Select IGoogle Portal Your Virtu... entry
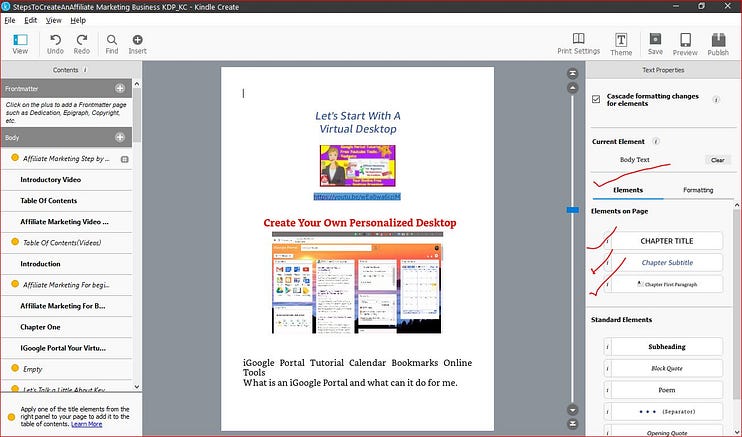The width and height of the screenshot is (742, 437). (x=66, y=348)
